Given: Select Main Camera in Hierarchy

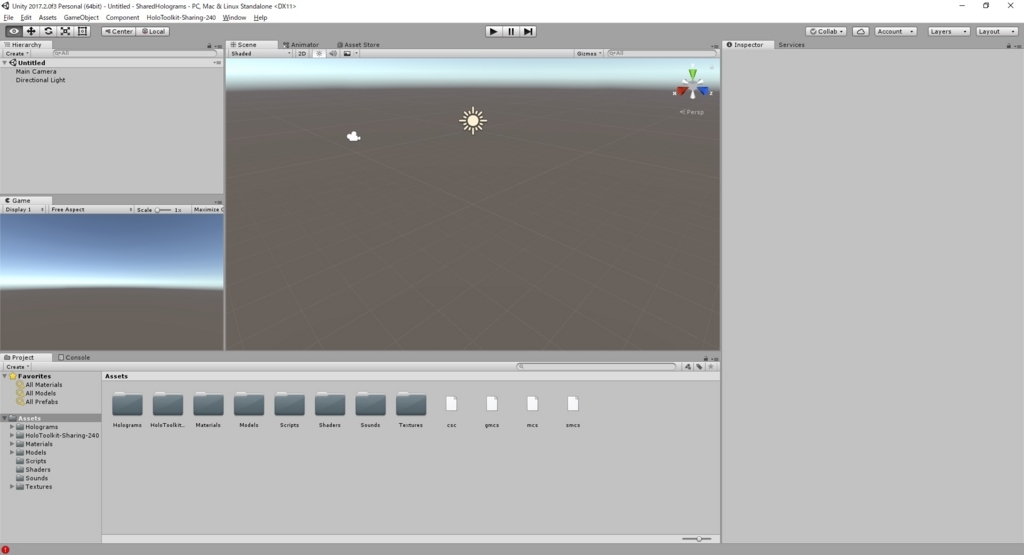Looking at the screenshot, I should click(x=36, y=72).
